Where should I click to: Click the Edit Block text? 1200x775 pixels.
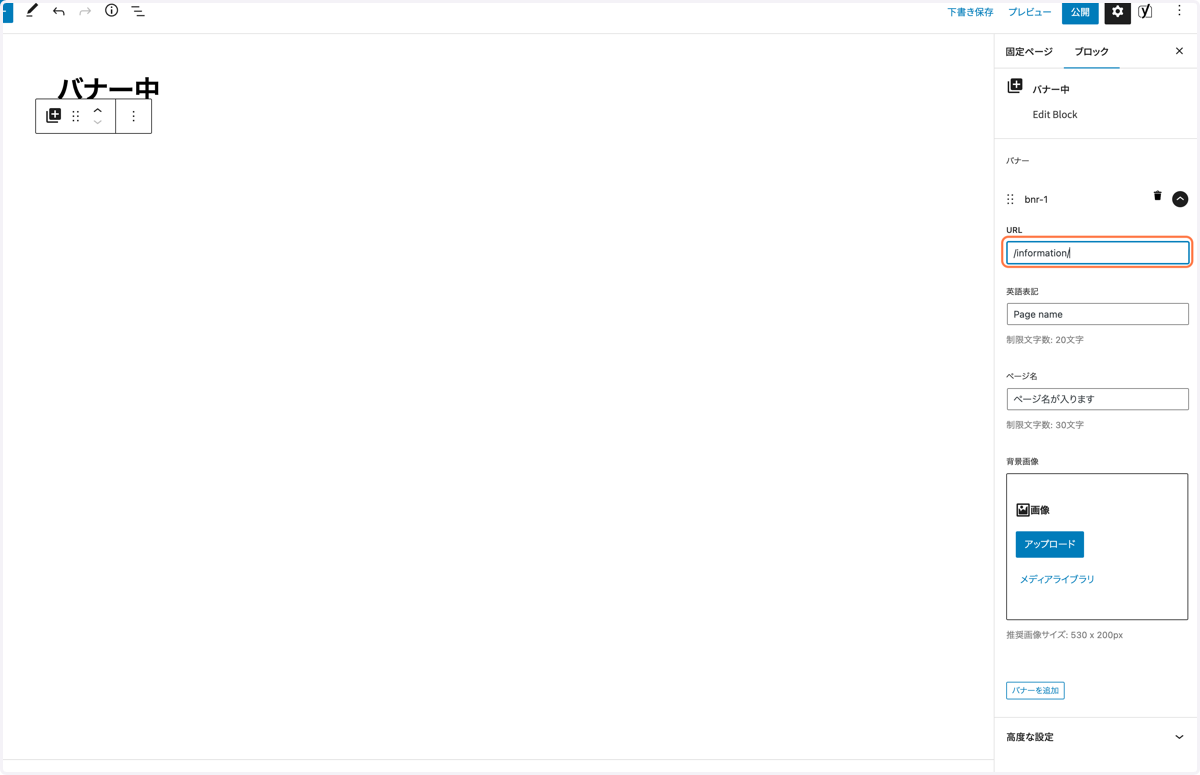click(x=1055, y=114)
